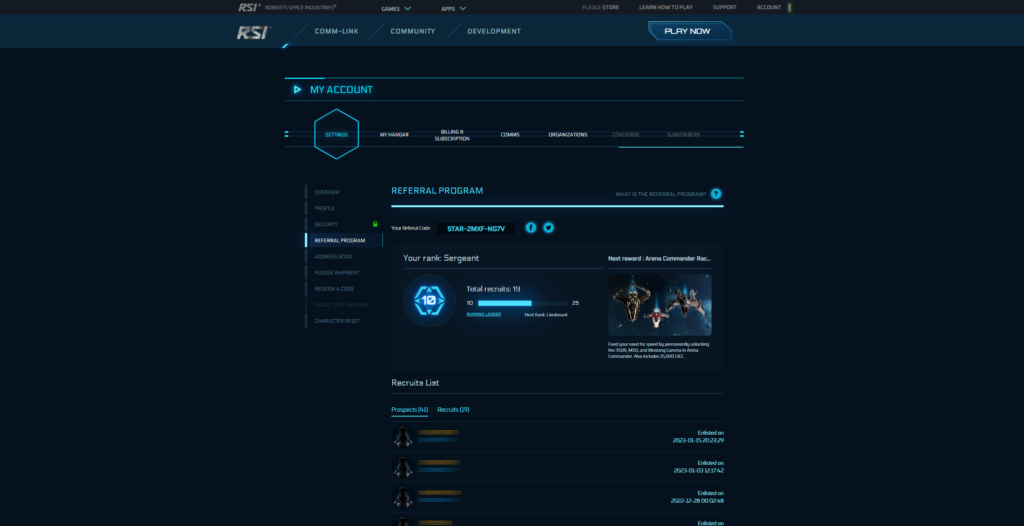Screen dimensions: 1024x526
Task: Click the green lock icon beside Security
Action: (x=375, y=224)
